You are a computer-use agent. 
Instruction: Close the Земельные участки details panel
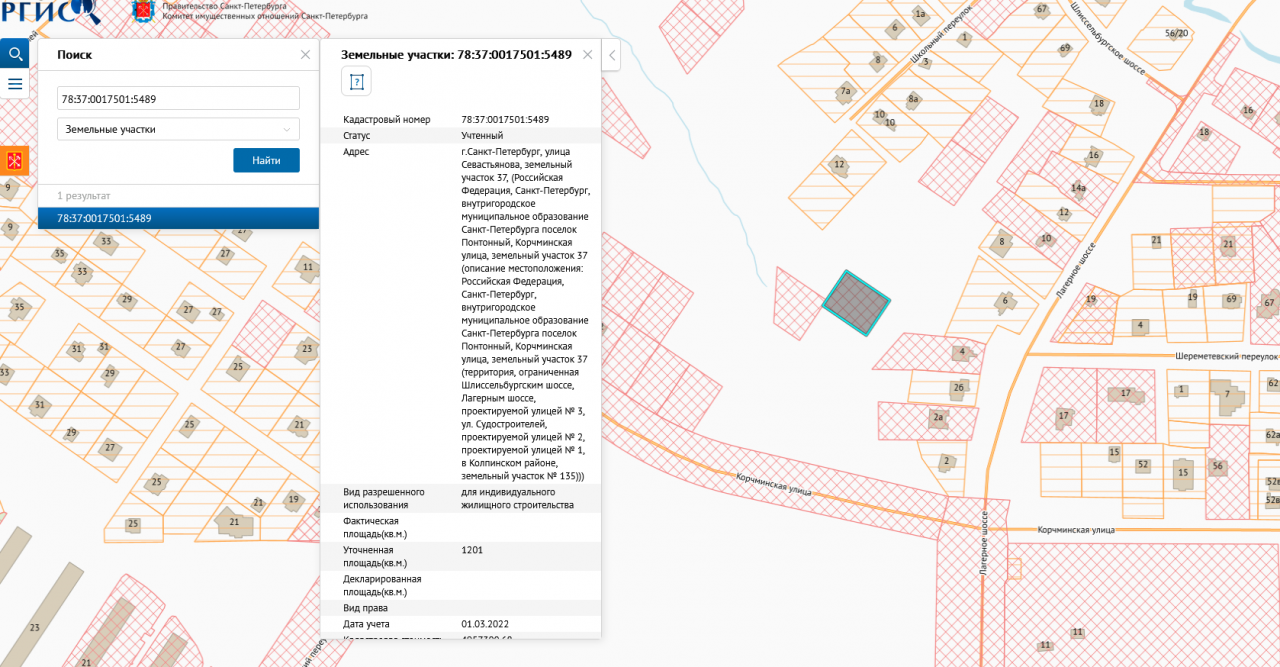point(588,55)
